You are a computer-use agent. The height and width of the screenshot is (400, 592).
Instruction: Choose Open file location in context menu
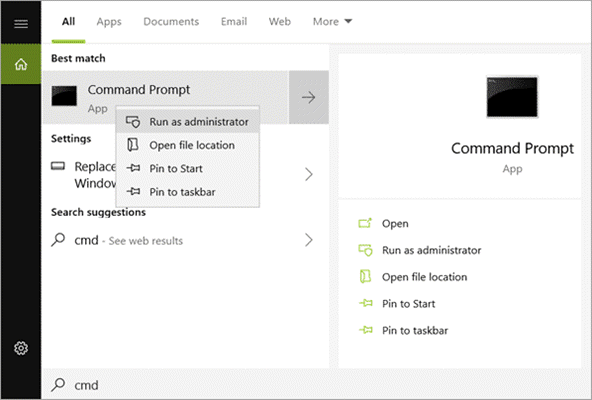point(188,145)
